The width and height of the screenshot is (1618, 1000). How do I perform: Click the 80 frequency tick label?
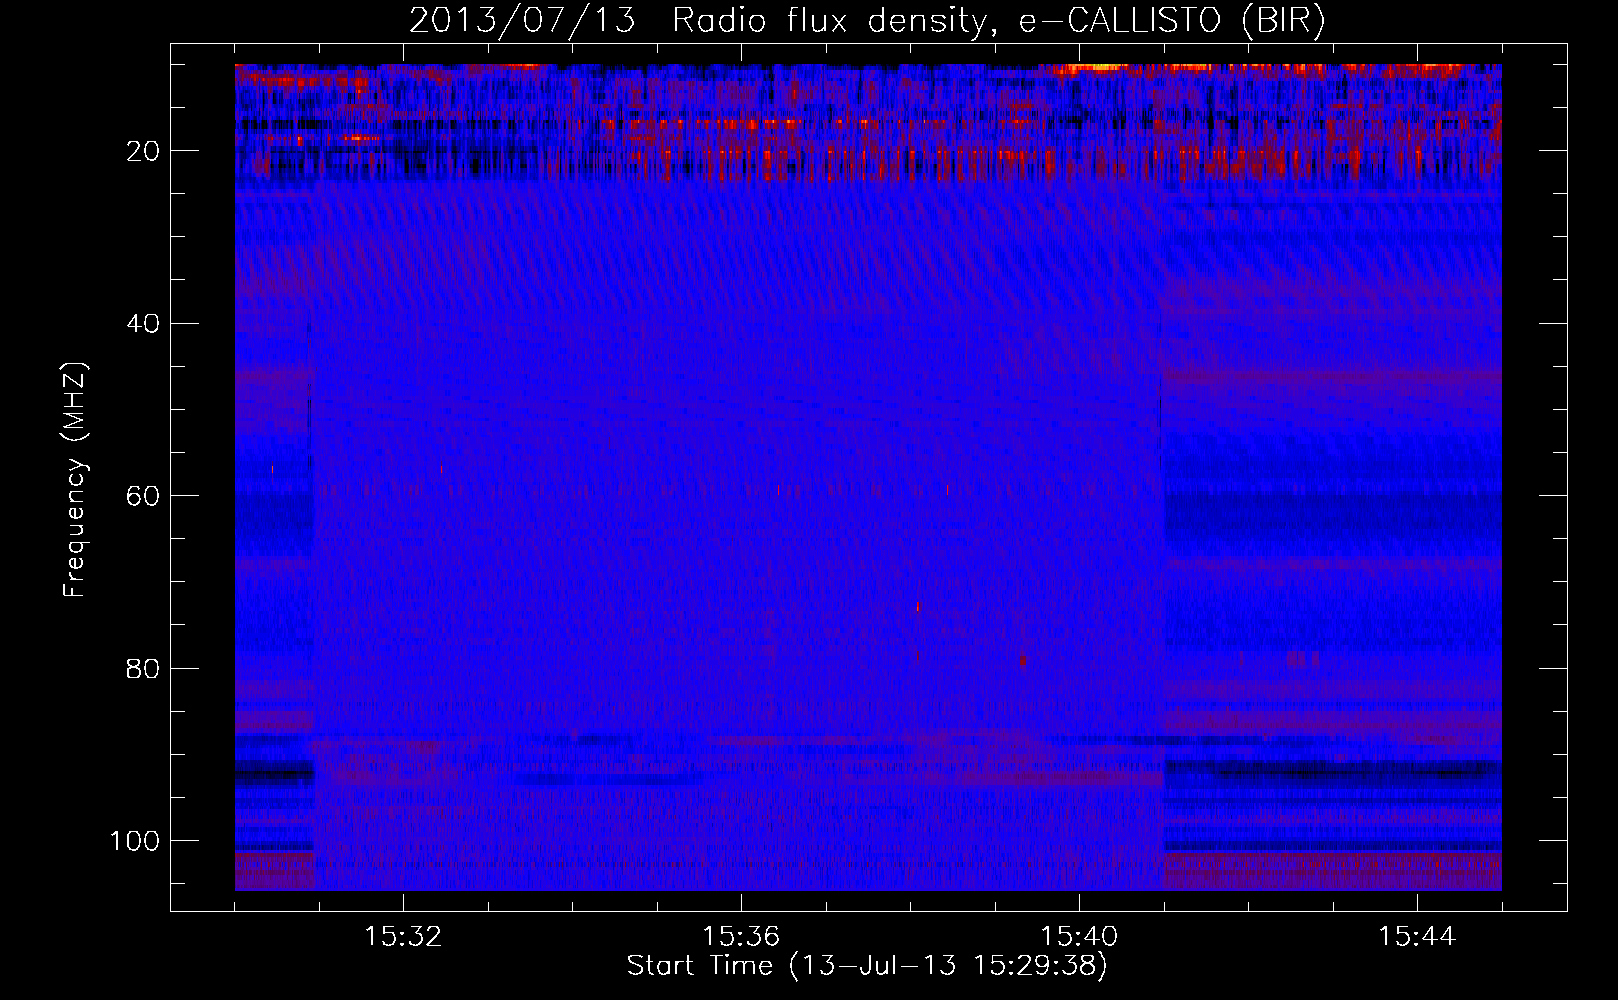pos(144,668)
